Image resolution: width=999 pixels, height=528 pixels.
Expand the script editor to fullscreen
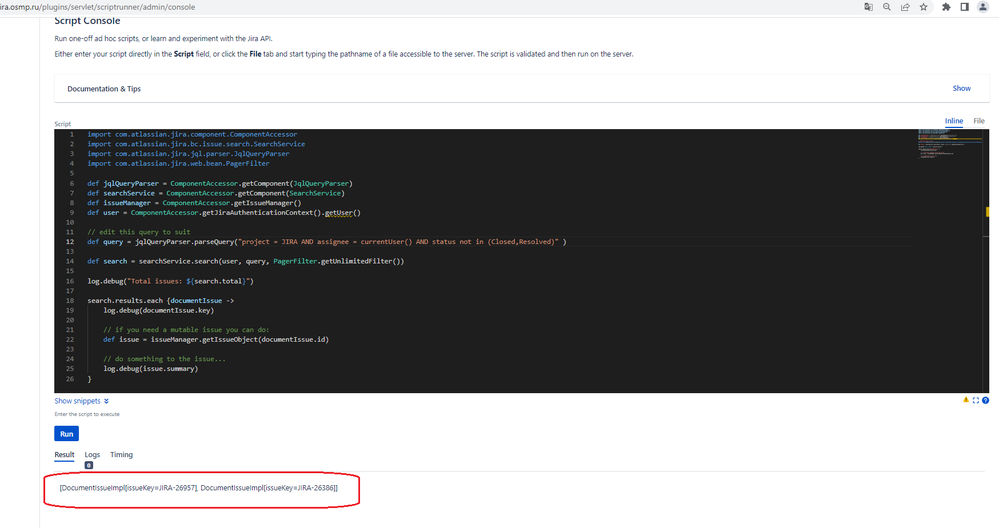tap(975, 401)
